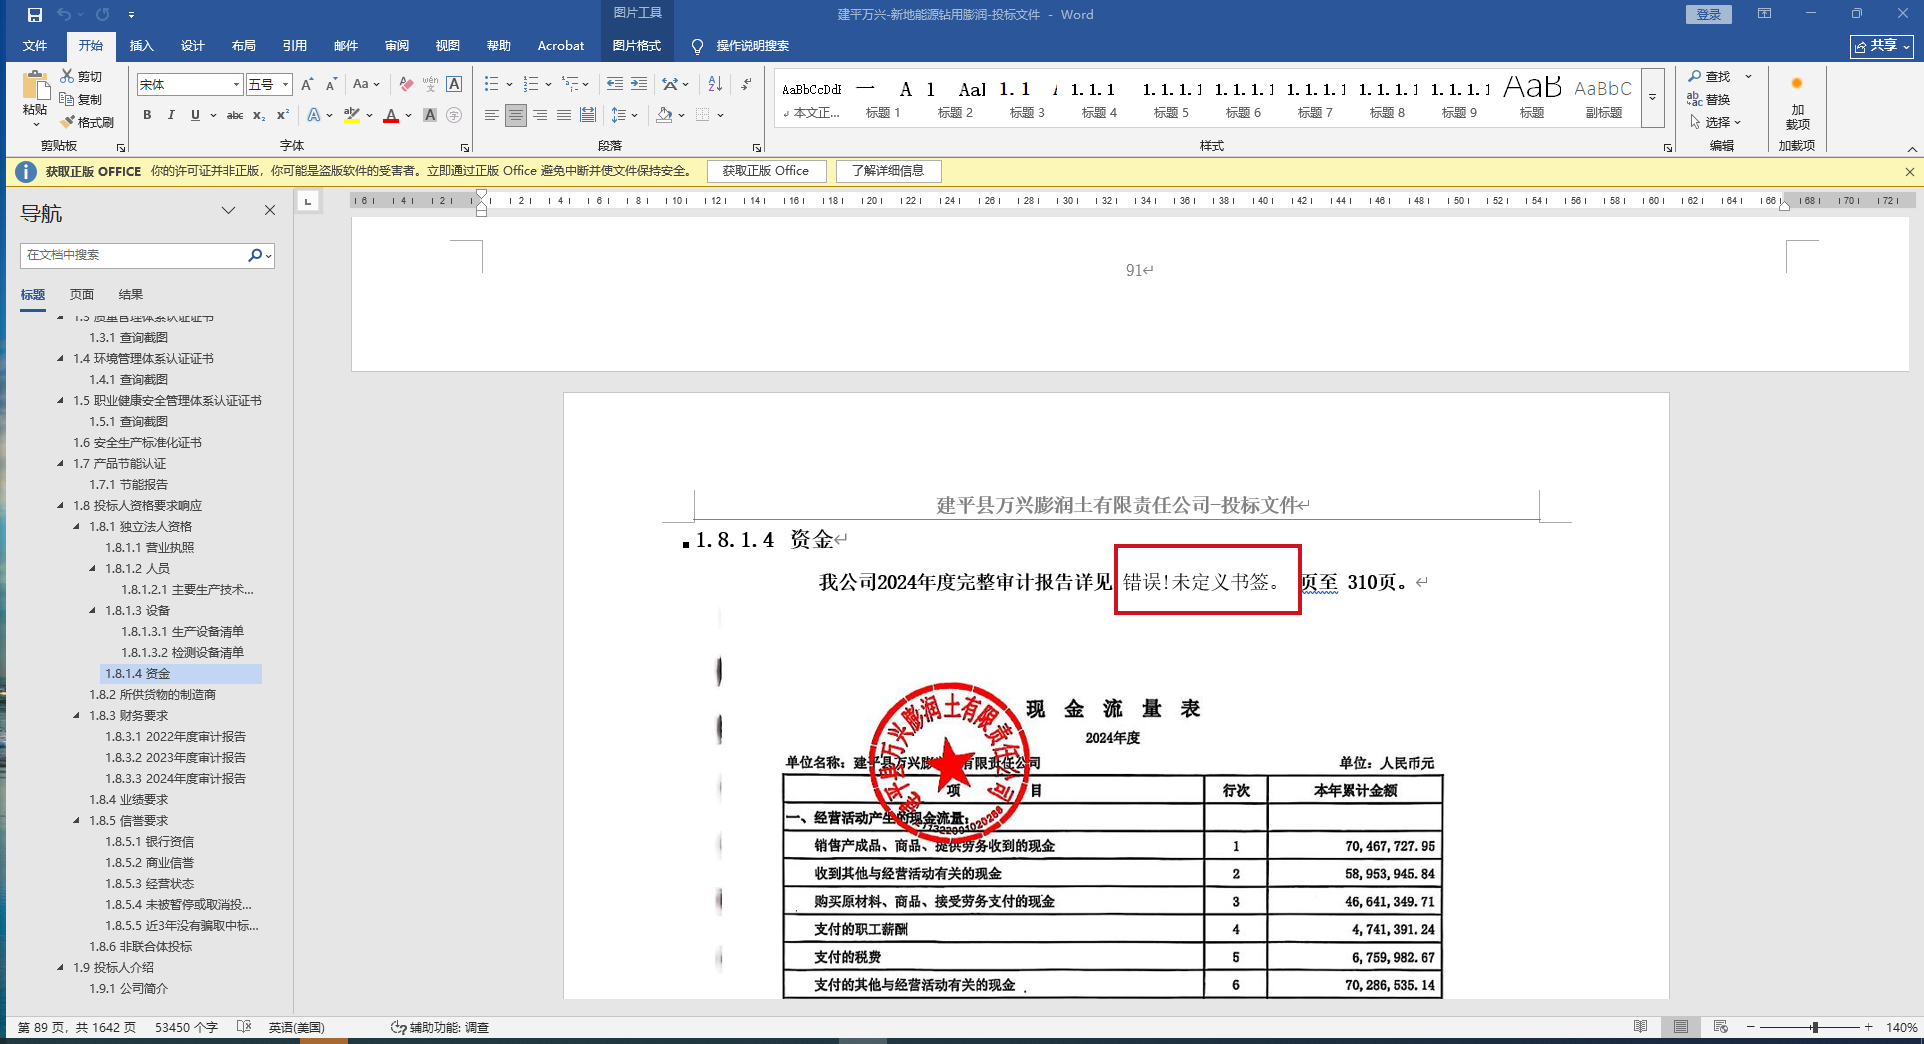1924x1044 pixels.
Task: Increase font size with grow font icon
Action: pyautogui.click(x=307, y=85)
